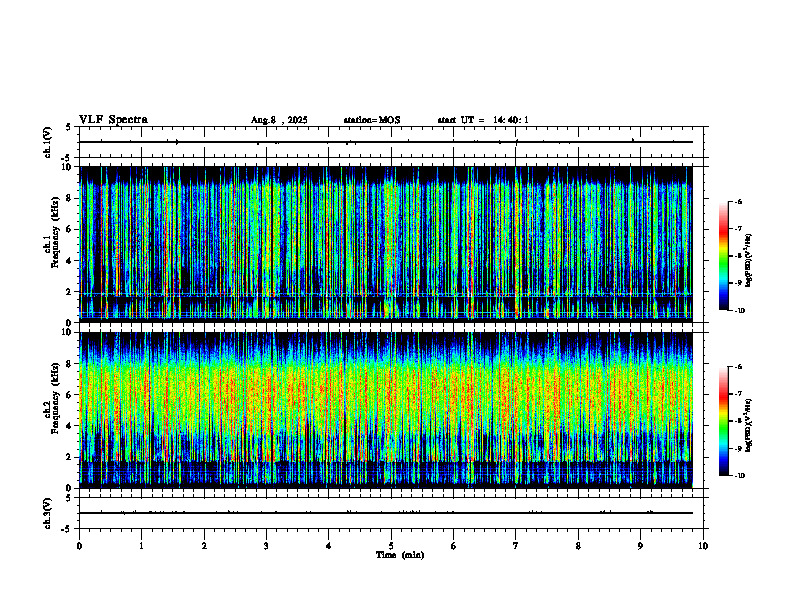Click the "ch.3(V)" axis label
This screenshot has width=792, height=612.
(x=47, y=513)
